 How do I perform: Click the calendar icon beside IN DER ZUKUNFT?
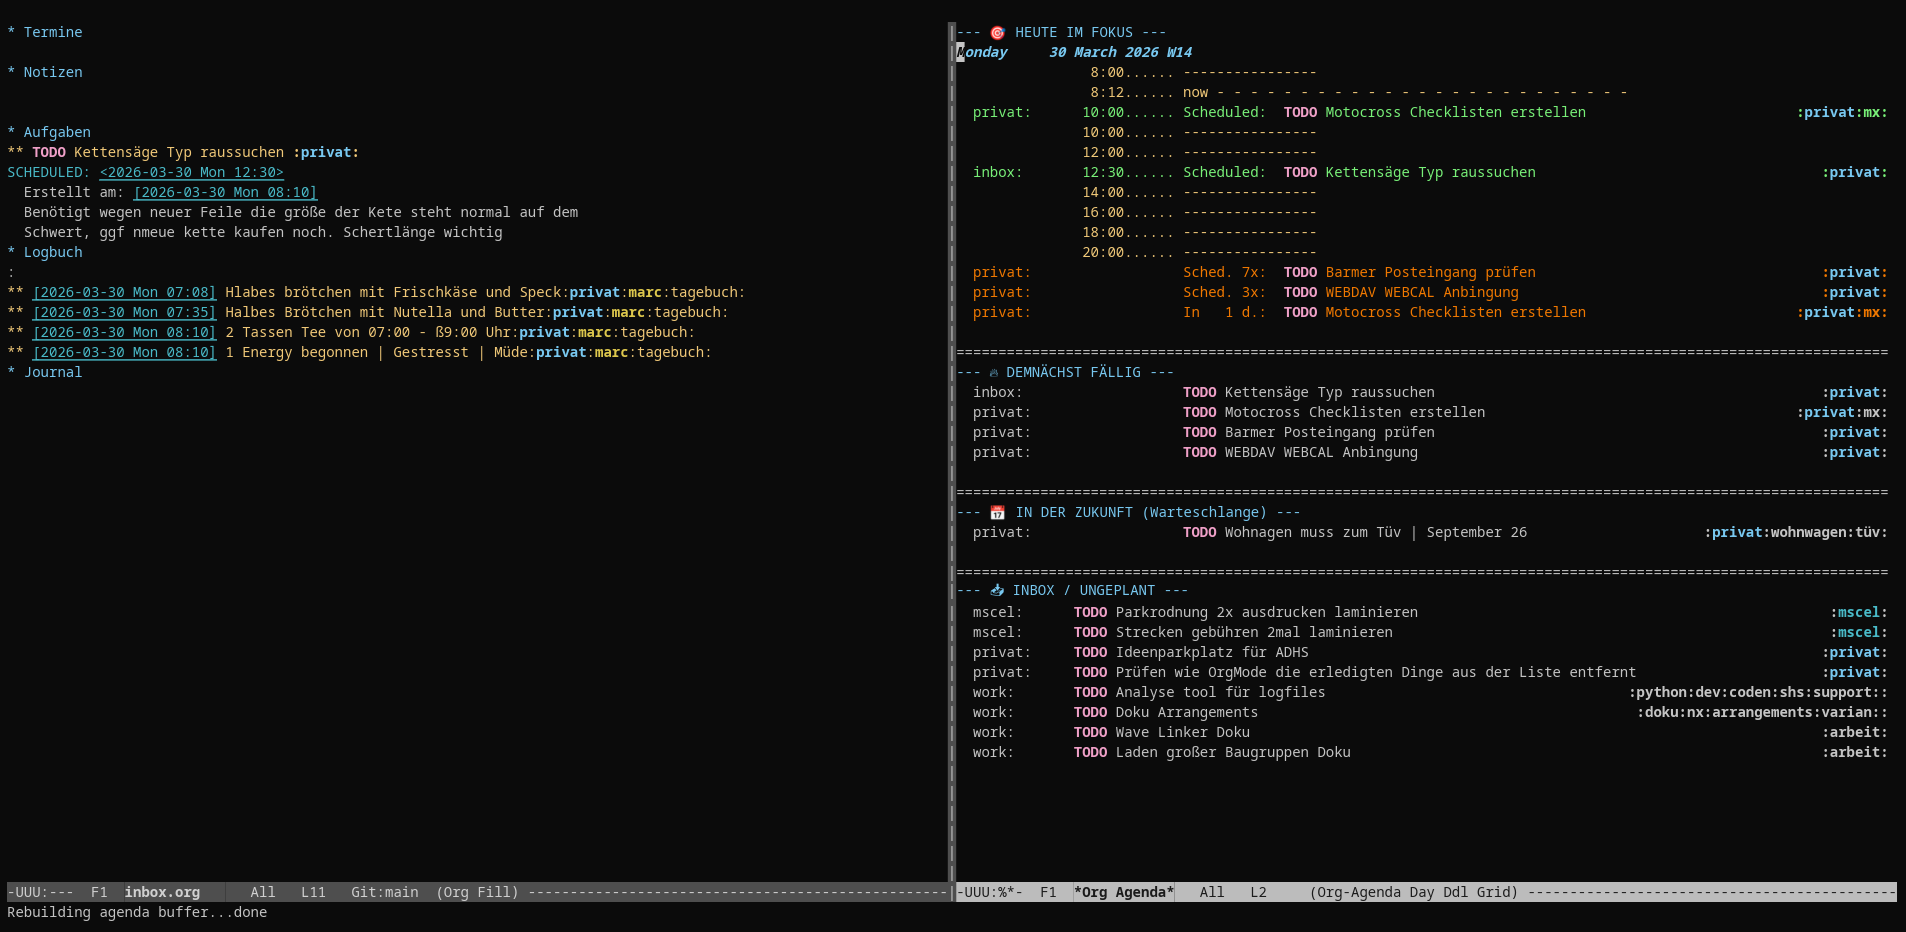pos(997,513)
